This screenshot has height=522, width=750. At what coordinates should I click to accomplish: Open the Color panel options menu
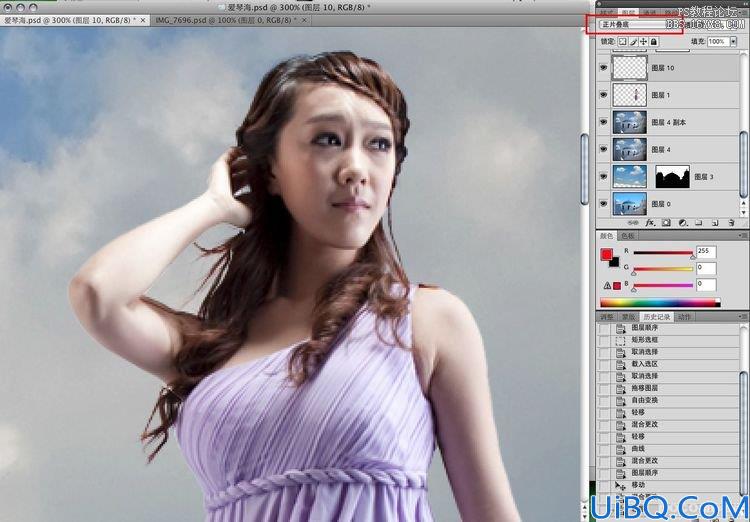point(742,236)
